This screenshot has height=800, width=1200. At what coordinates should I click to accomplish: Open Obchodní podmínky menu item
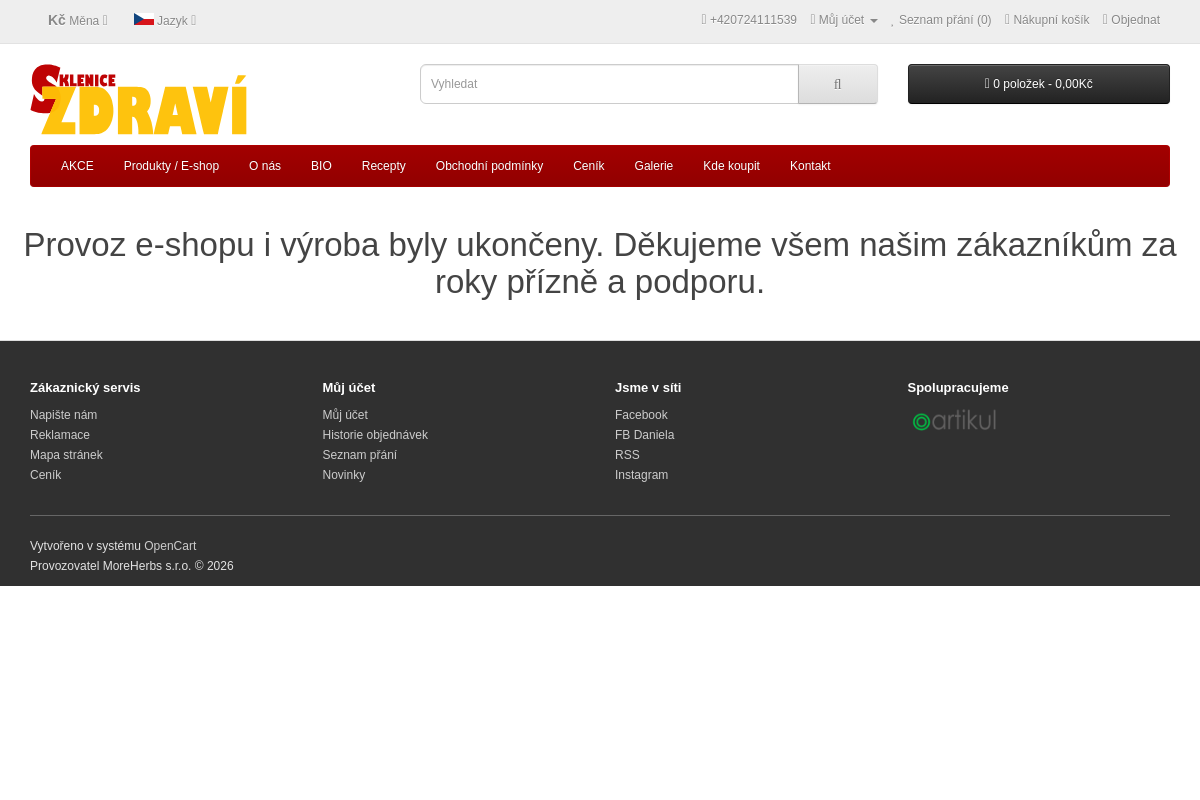point(489,166)
